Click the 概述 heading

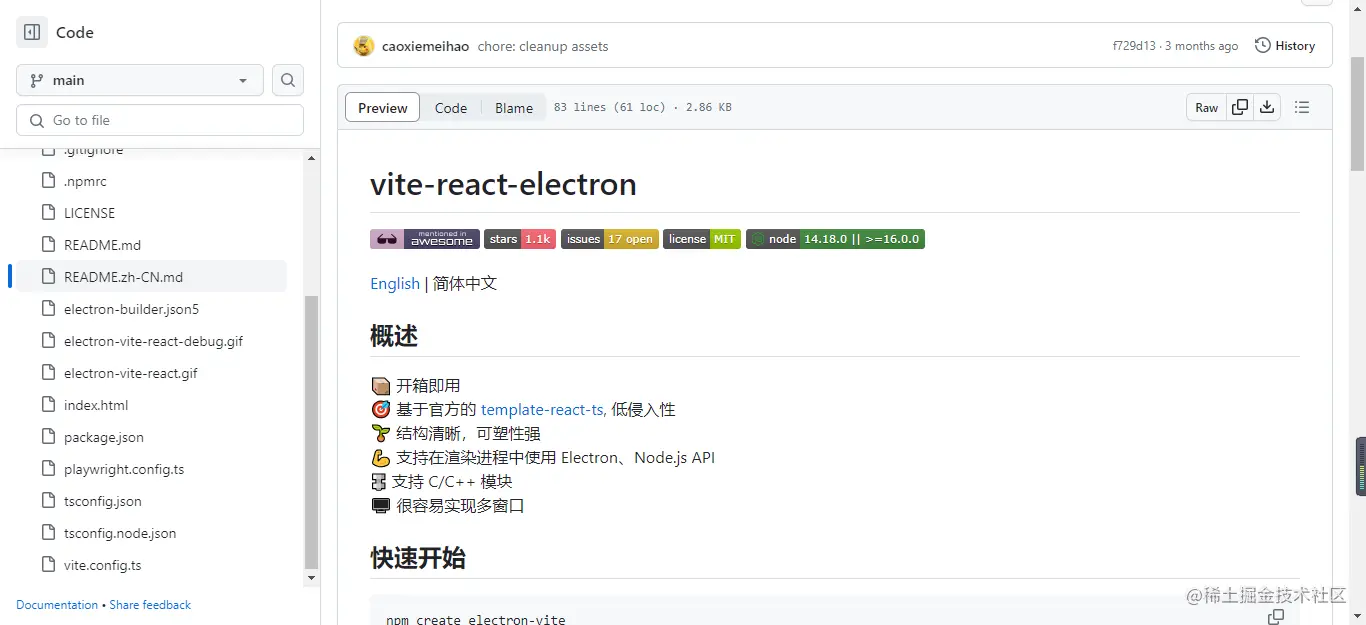(394, 336)
